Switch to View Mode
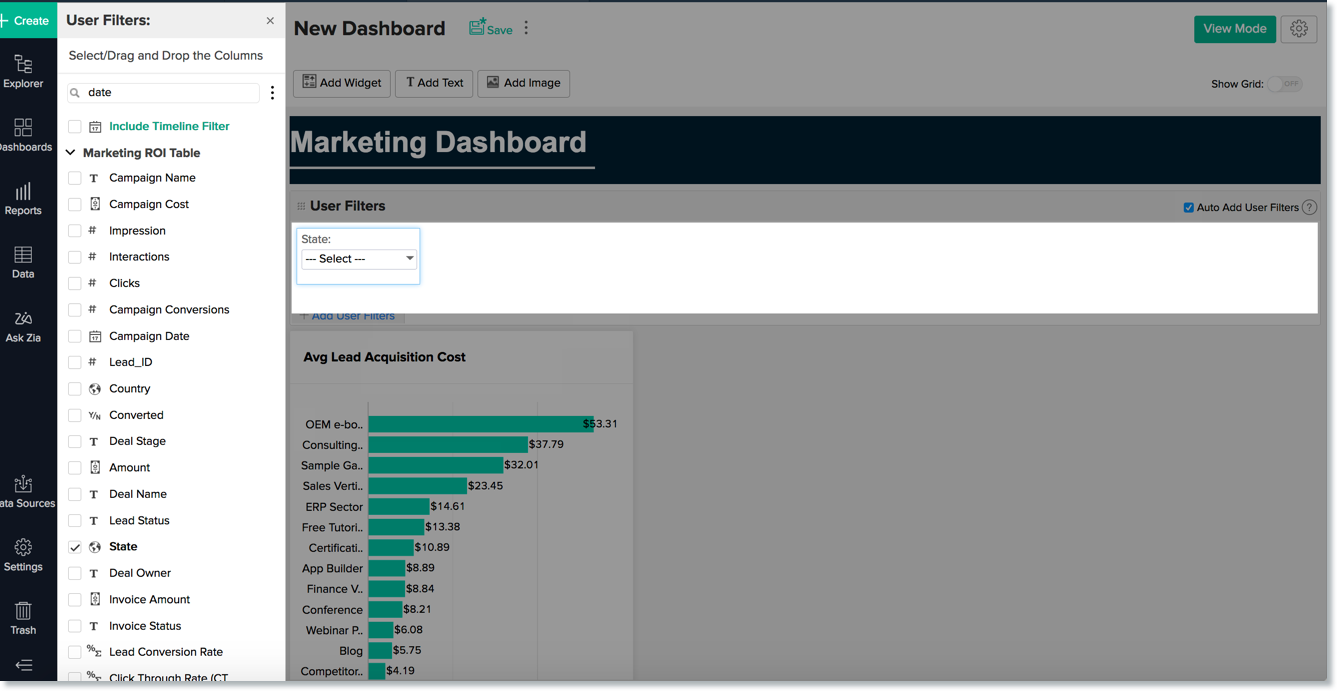The image size is (1337, 691). tap(1235, 29)
